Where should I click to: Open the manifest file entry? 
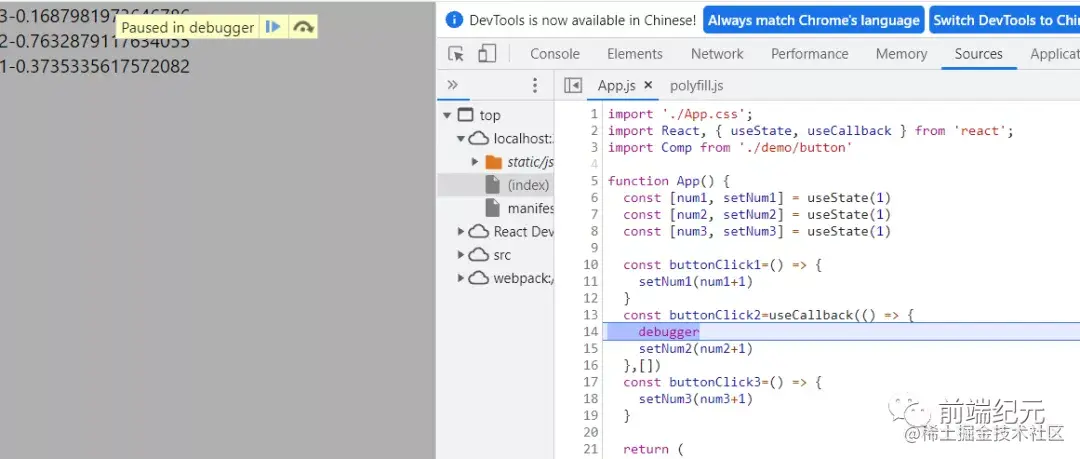pyautogui.click(x=530, y=207)
